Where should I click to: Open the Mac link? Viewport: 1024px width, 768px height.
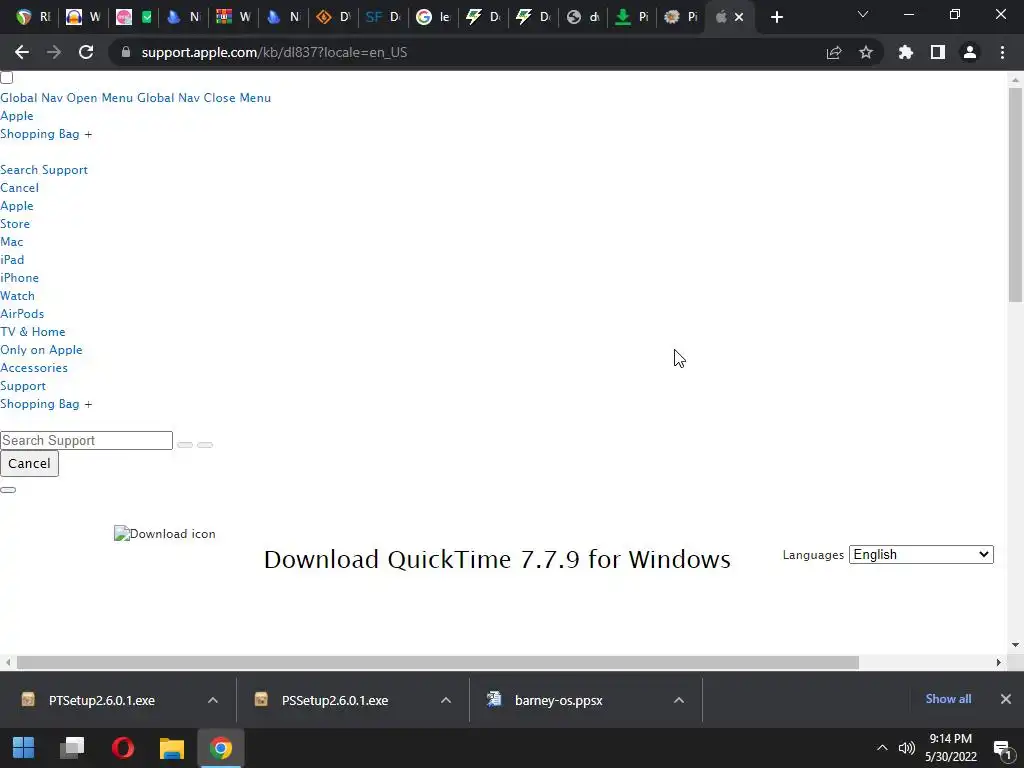pyautogui.click(x=12, y=242)
